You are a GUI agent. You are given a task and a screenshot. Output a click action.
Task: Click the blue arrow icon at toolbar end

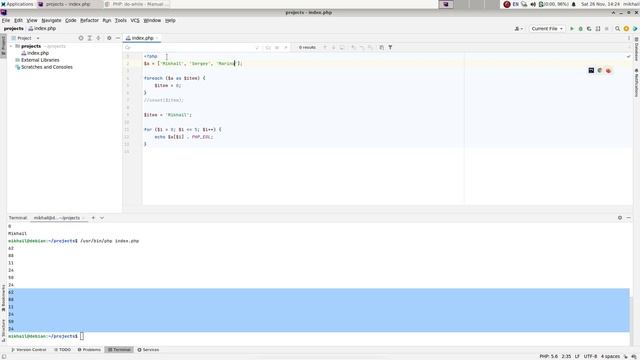coord(635,29)
